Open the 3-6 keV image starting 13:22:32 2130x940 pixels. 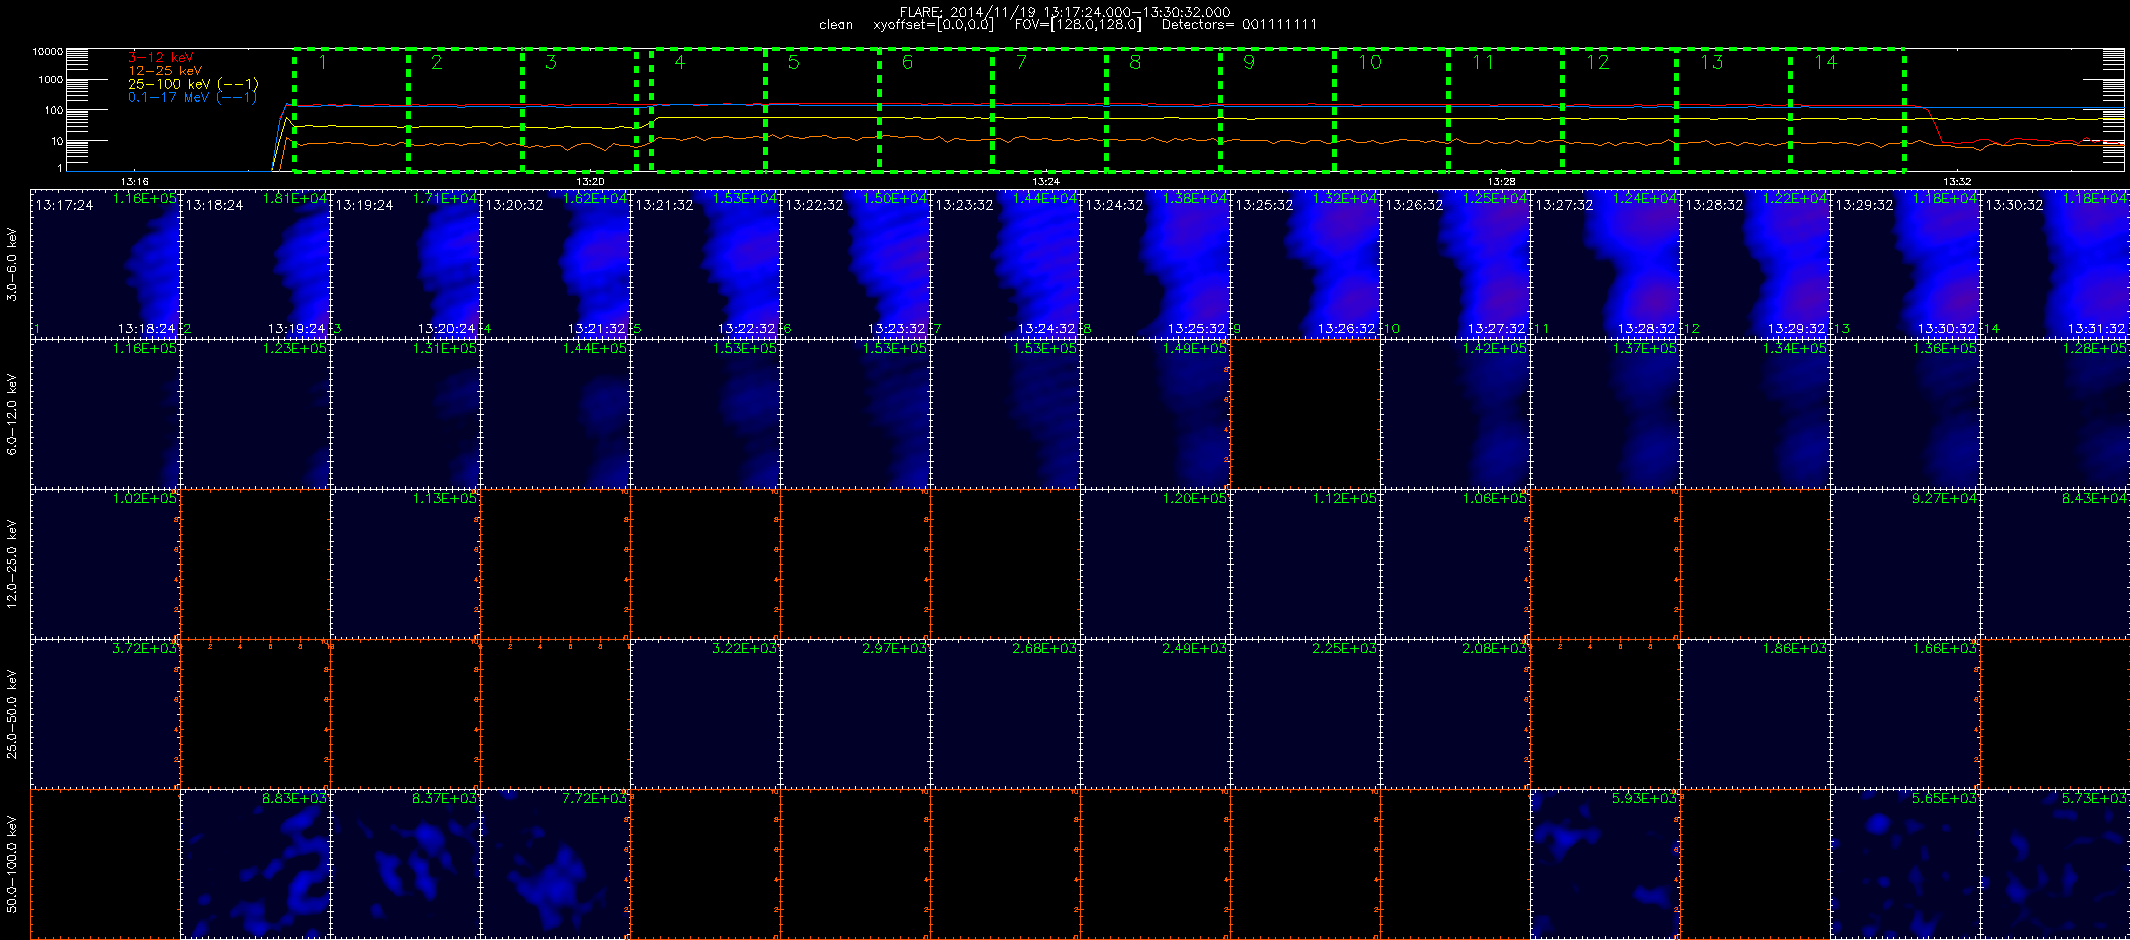point(856,264)
